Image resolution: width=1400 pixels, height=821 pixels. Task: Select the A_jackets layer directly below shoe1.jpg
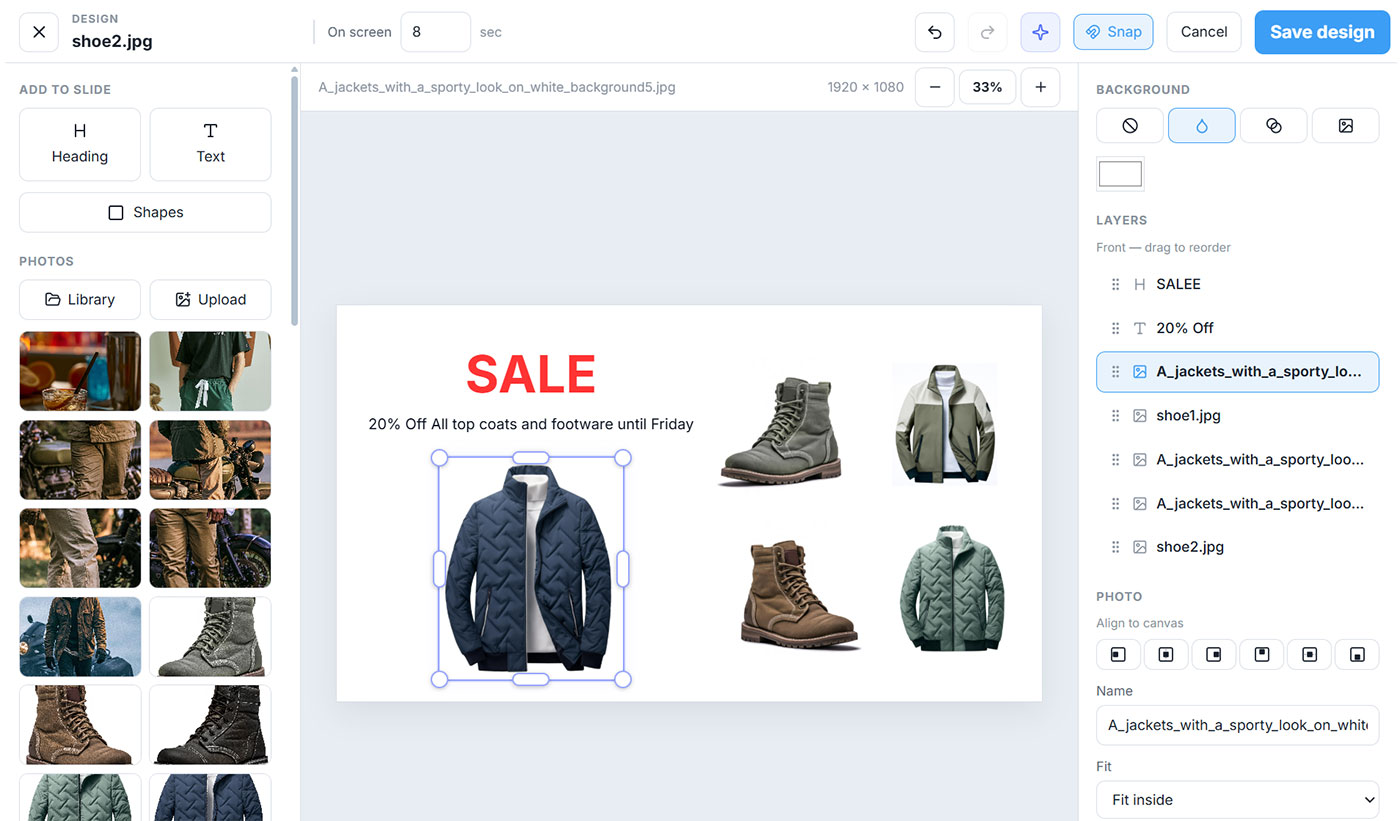[x=1238, y=459]
